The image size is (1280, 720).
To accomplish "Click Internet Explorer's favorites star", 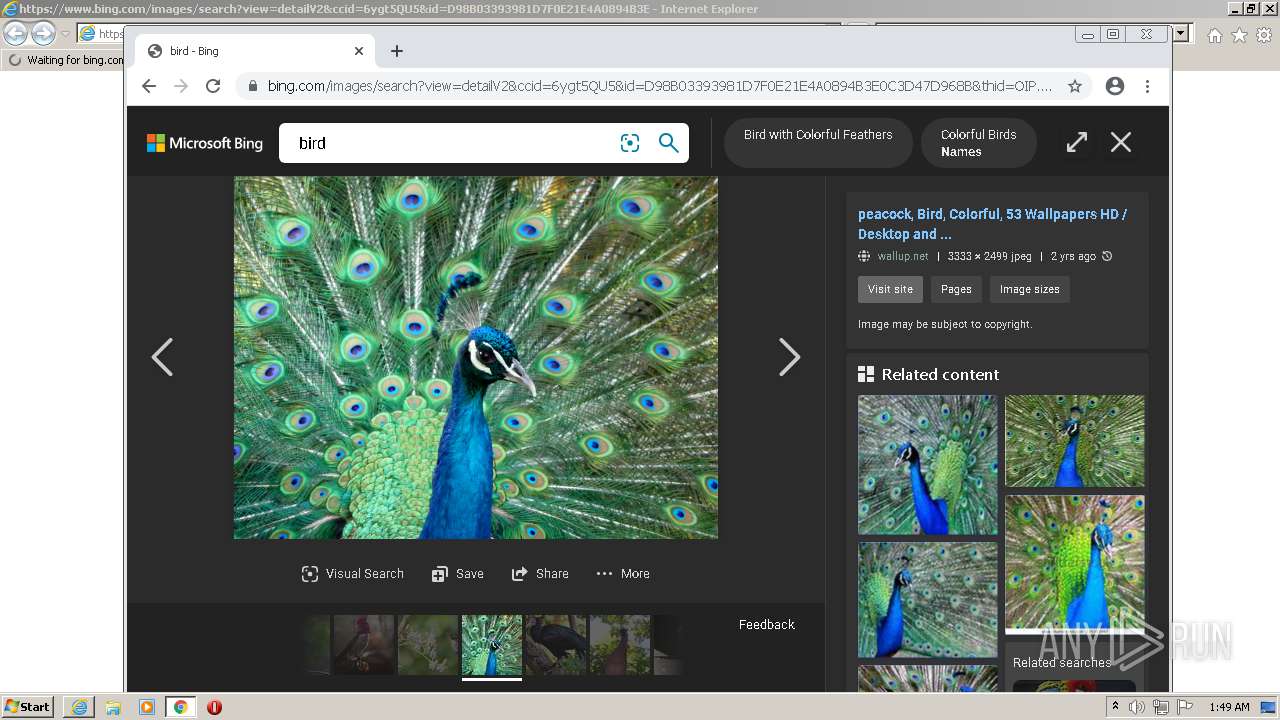I will click(1239, 35).
